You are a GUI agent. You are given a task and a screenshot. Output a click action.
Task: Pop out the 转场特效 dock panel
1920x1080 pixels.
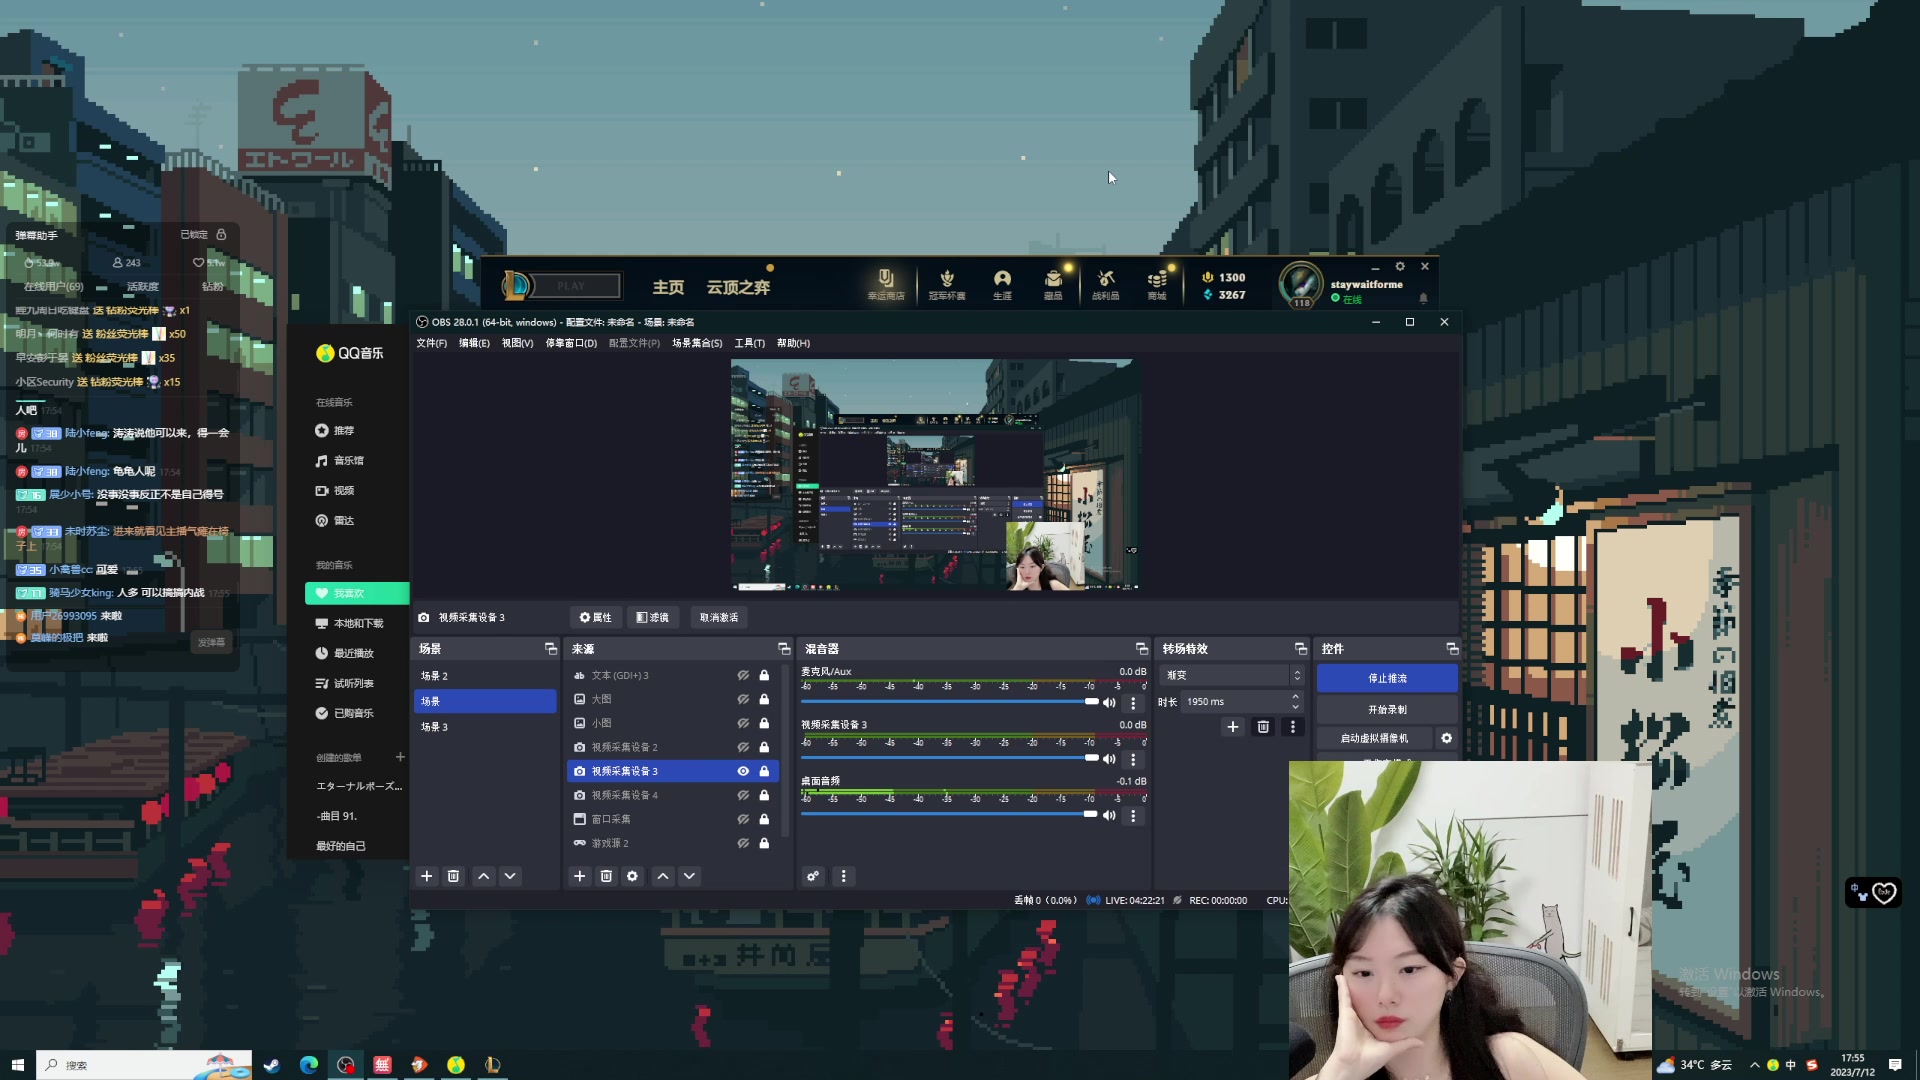(x=1300, y=649)
